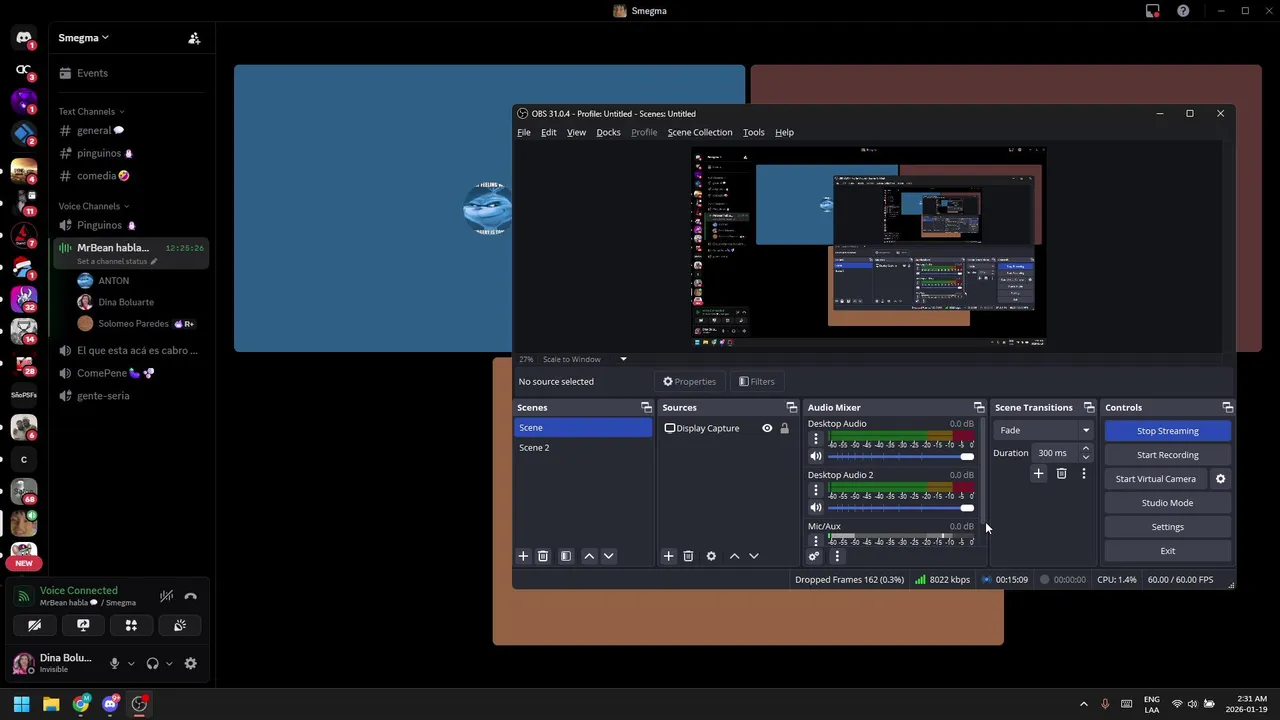Screen dimensions: 1280x720
Task: Open advanced audio properties gears icon
Action: click(x=814, y=556)
